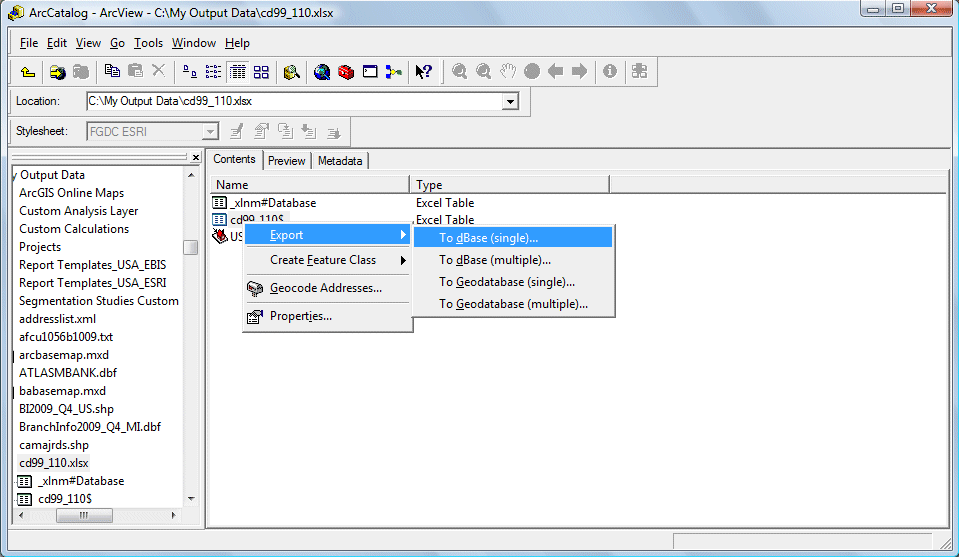This screenshot has width=959, height=557.
Task: Choose To dBase (single) export option
Action: 513,238
